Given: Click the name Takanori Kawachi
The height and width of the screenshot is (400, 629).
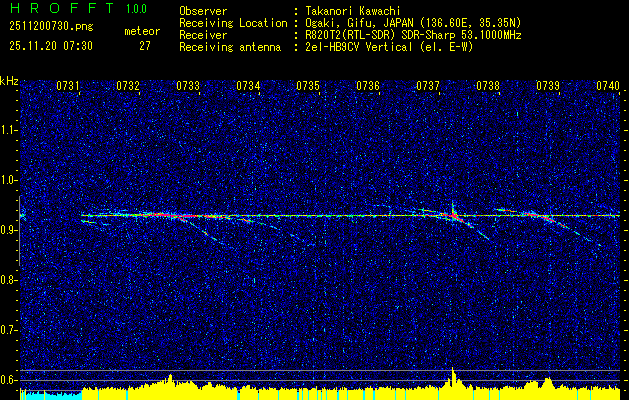Looking at the screenshot, I should 353,11.
